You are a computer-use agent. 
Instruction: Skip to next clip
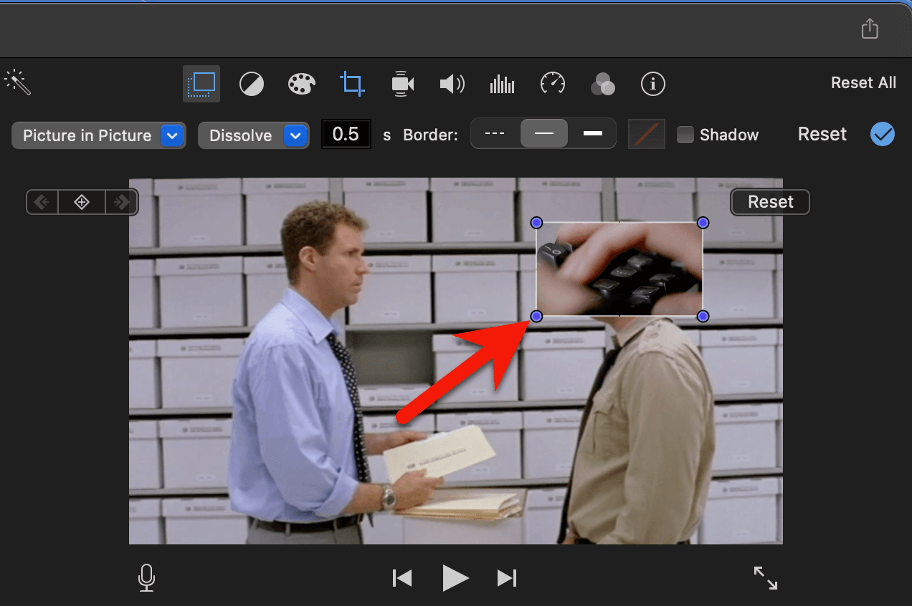(506, 578)
